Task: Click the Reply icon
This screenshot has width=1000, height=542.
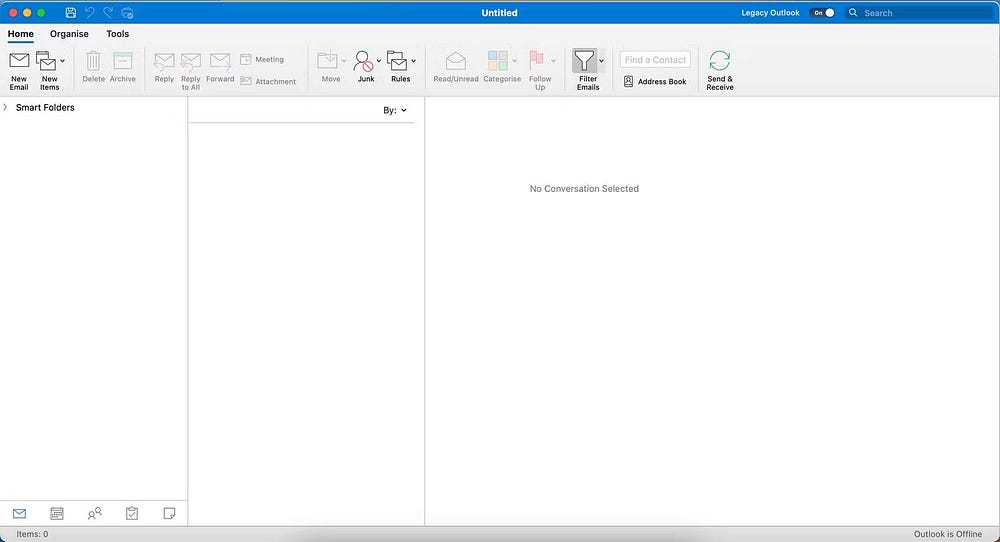Action: coord(164,61)
